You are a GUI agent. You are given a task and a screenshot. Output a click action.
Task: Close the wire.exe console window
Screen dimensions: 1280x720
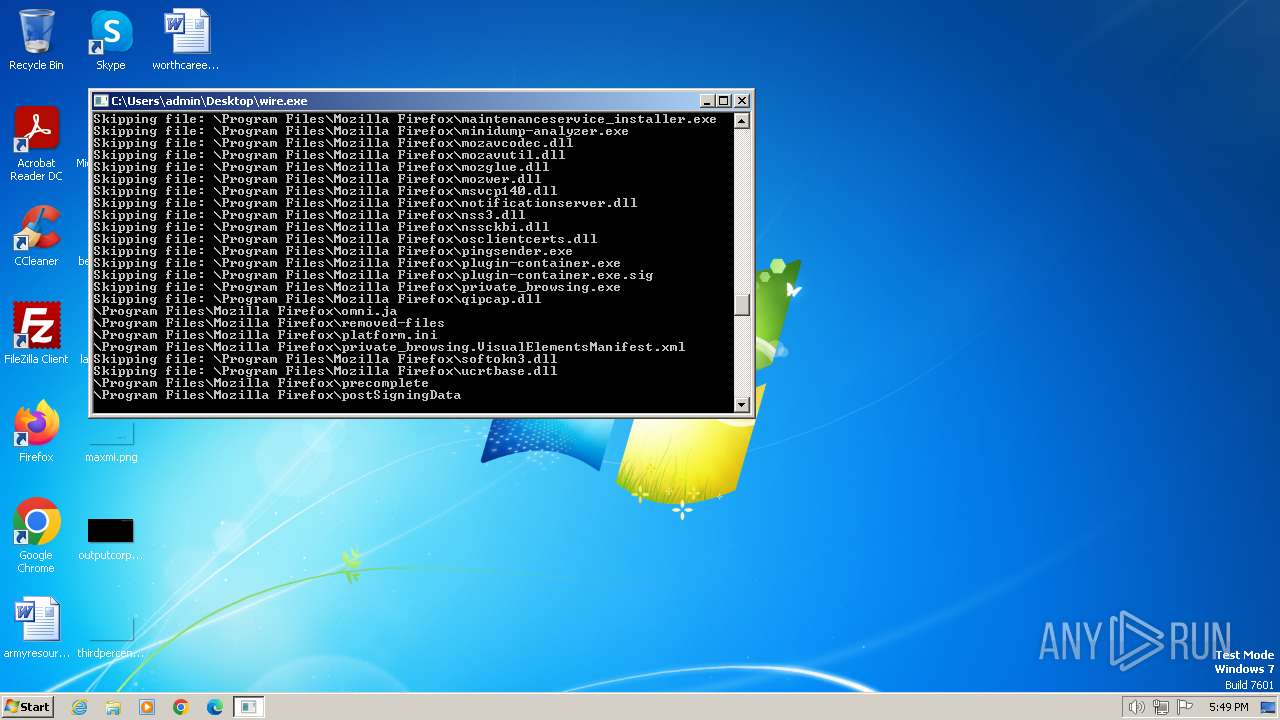pos(742,101)
